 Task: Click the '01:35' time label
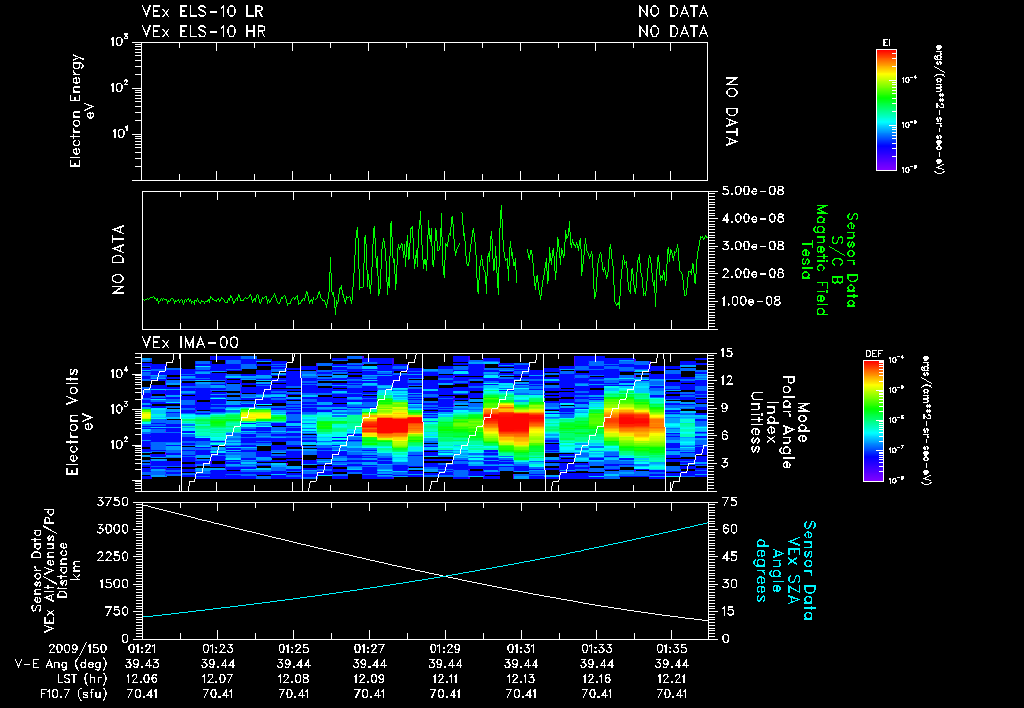click(x=672, y=649)
